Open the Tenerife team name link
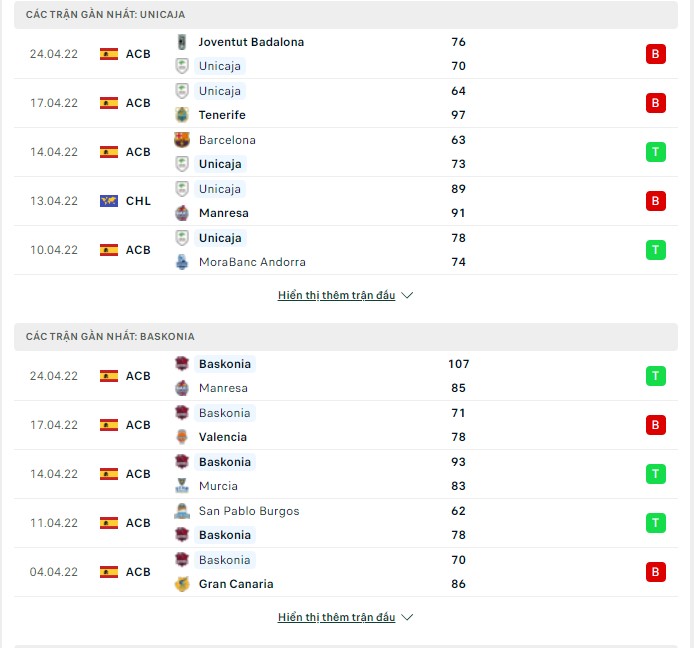The height and width of the screenshot is (648, 694). click(x=222, y=115)
